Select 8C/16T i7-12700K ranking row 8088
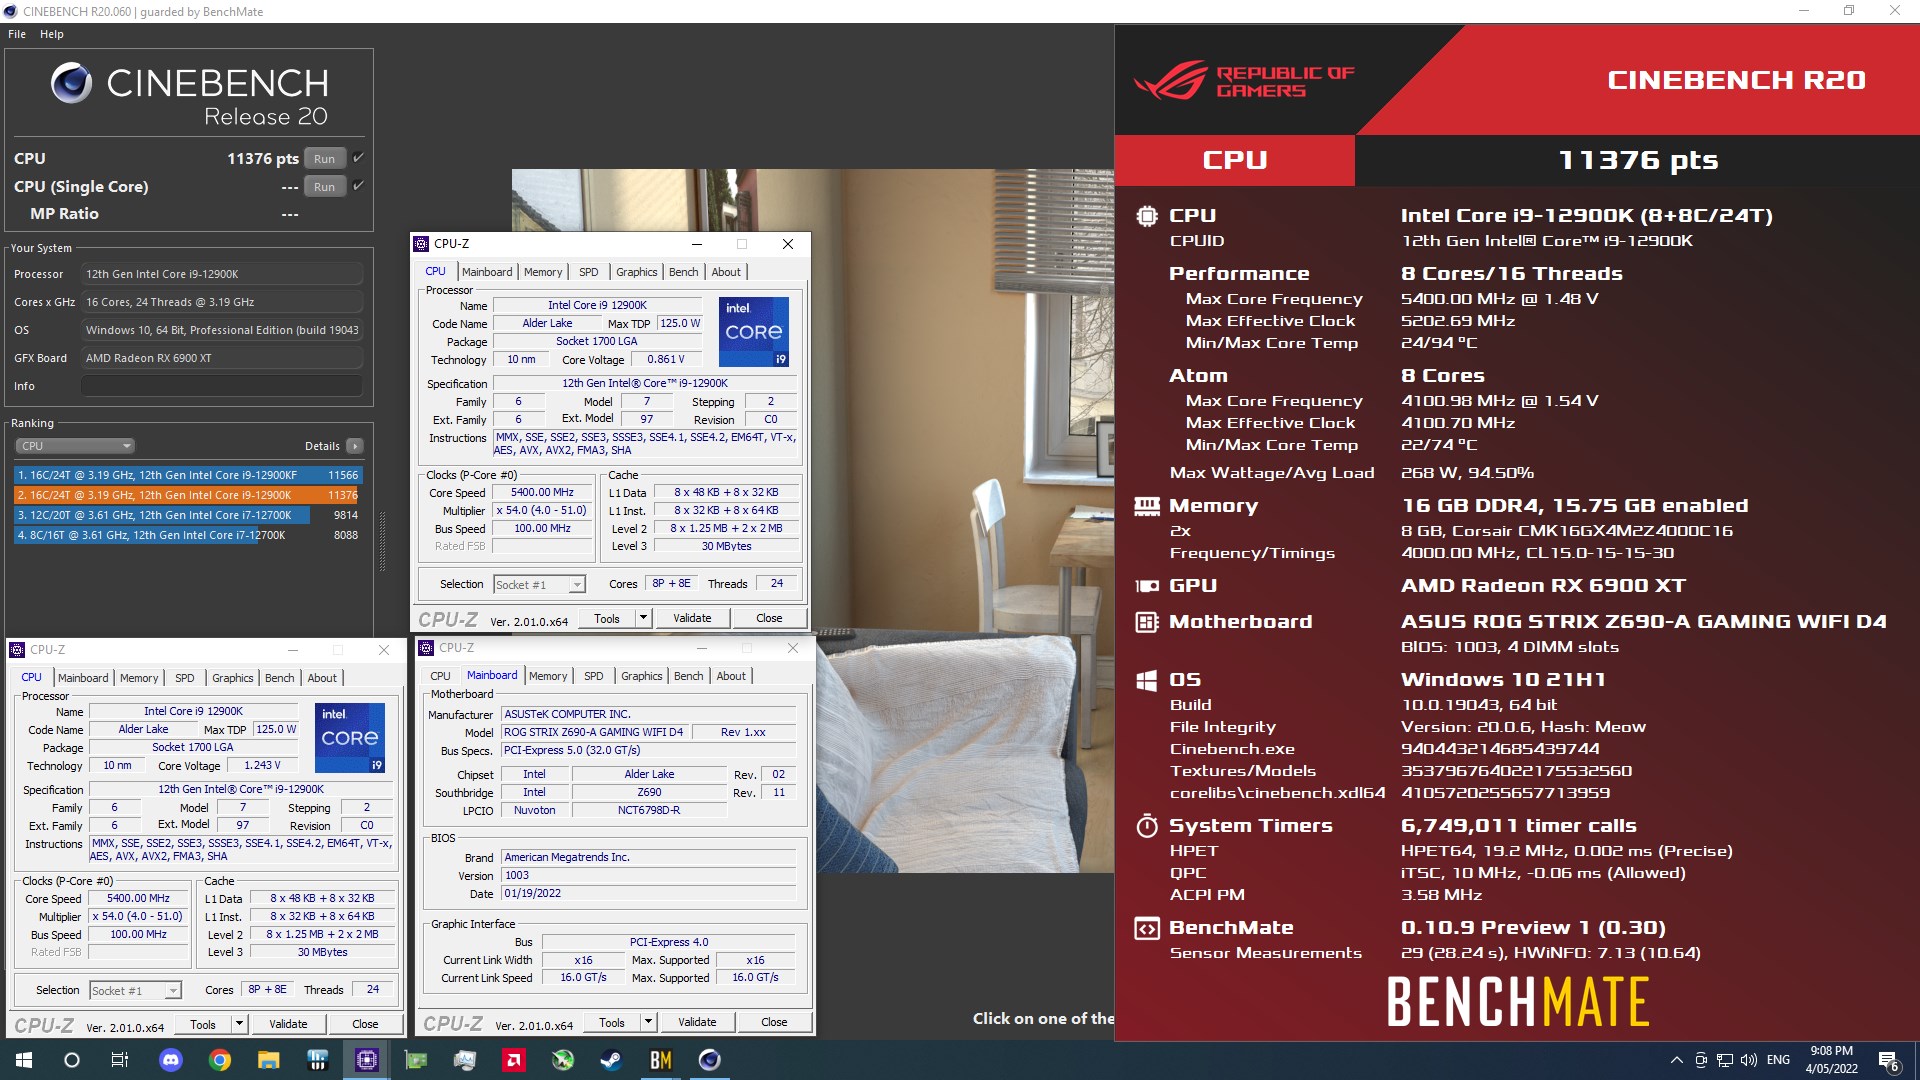Image resolution: width=1920 pixels, height=1080 pixels. click(x=188, y=535)
